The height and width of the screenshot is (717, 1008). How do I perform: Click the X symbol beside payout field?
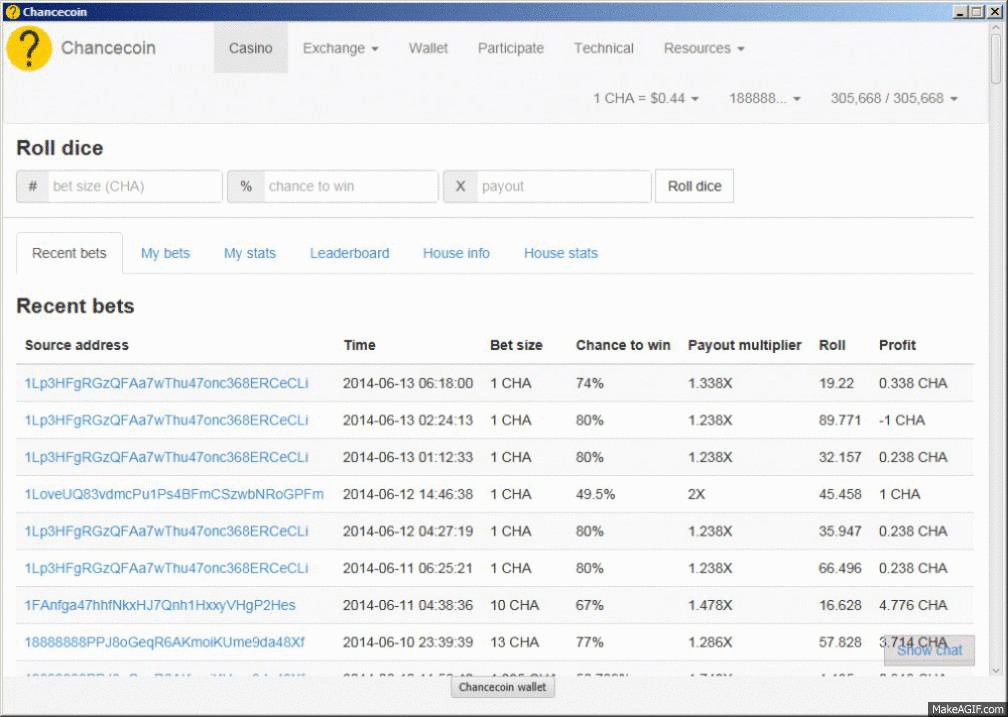coord(460,186)
